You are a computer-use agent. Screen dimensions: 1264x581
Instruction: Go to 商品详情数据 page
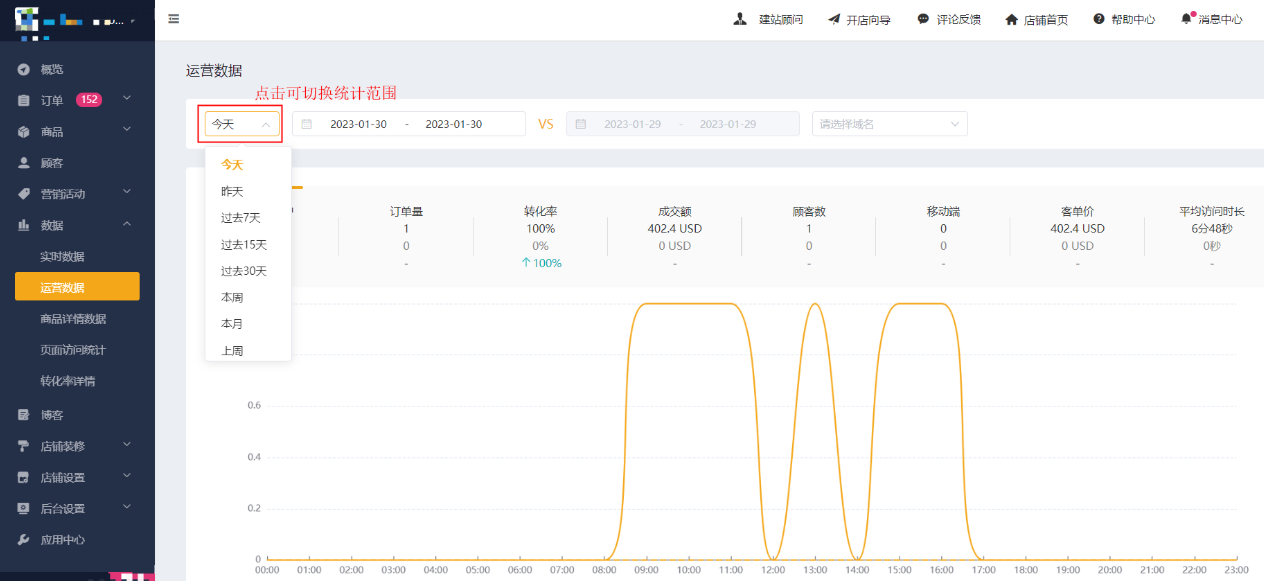pyautogui.click(x=73, y=319)
